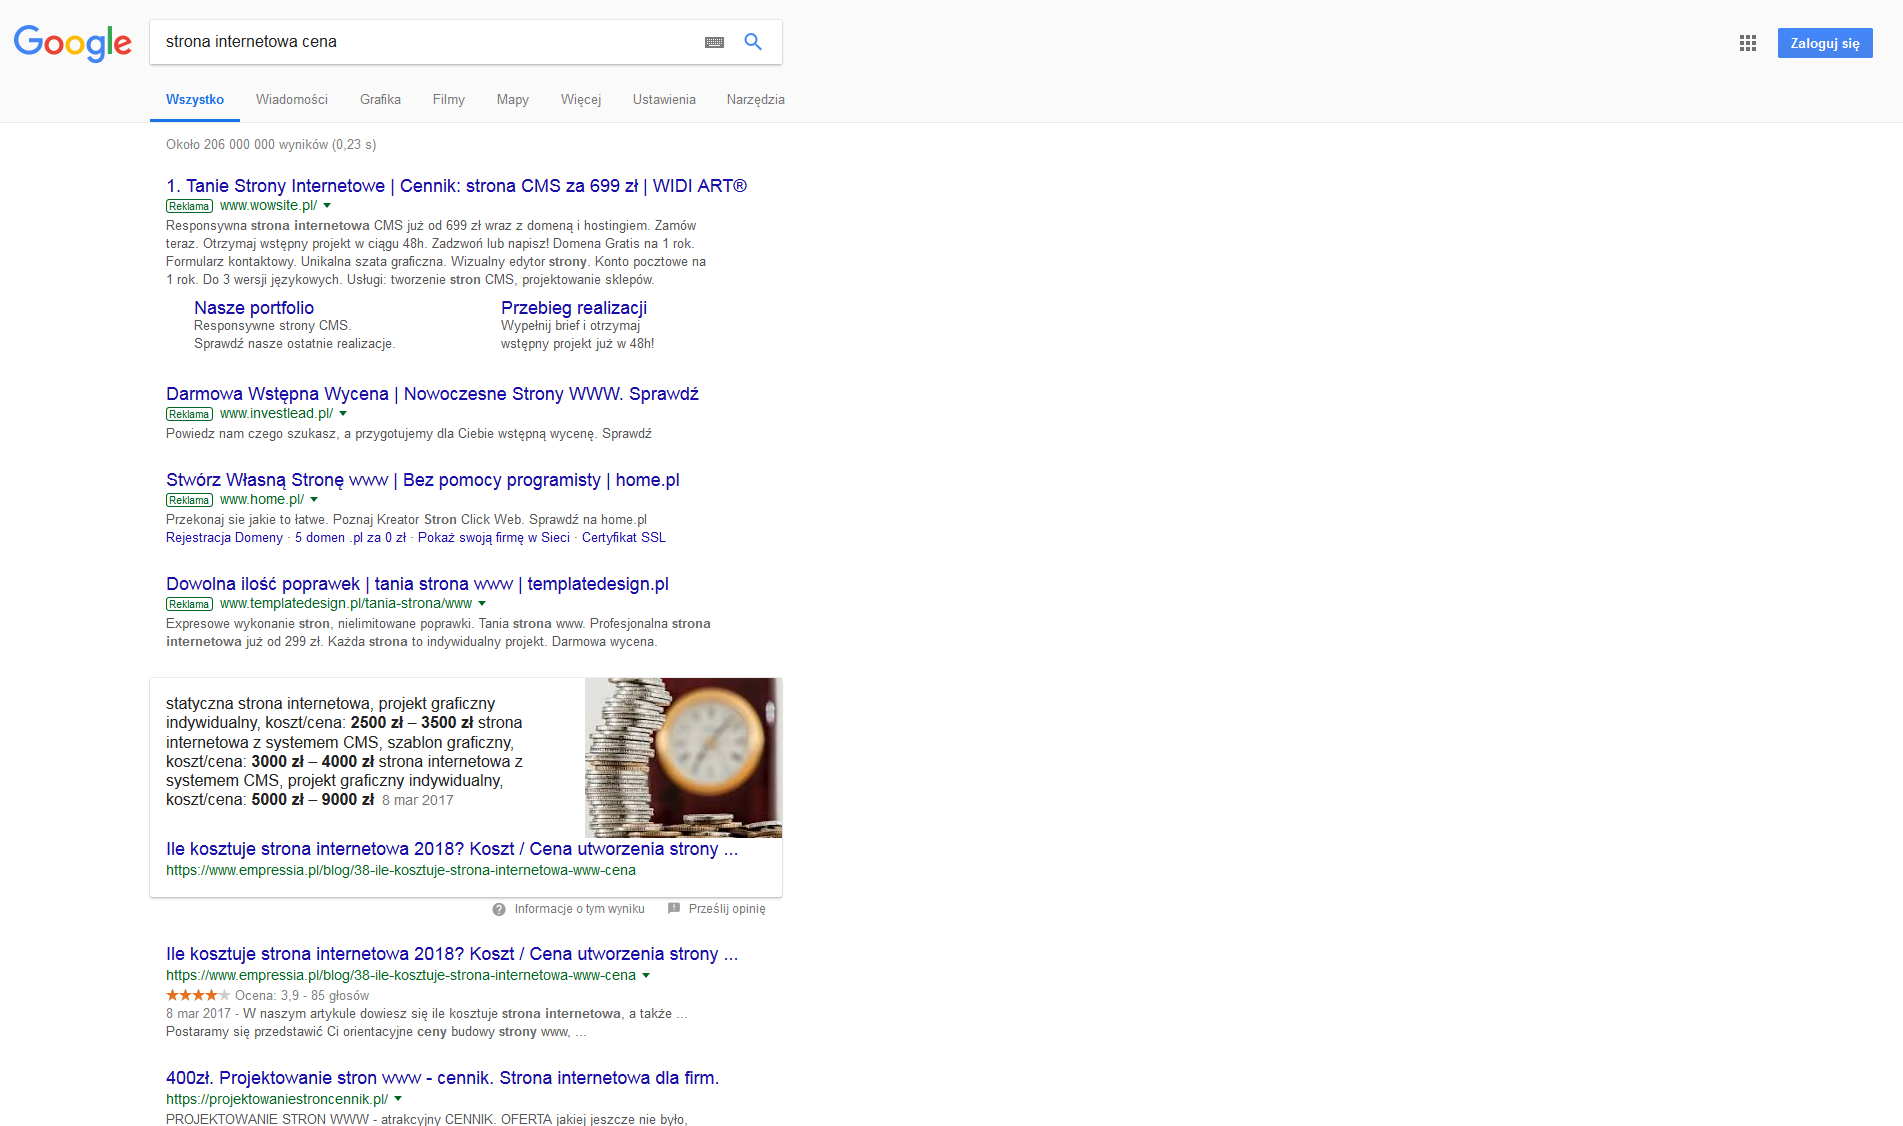
Task: Switch to the Wiadomości tab
Action: pos(292,99)
